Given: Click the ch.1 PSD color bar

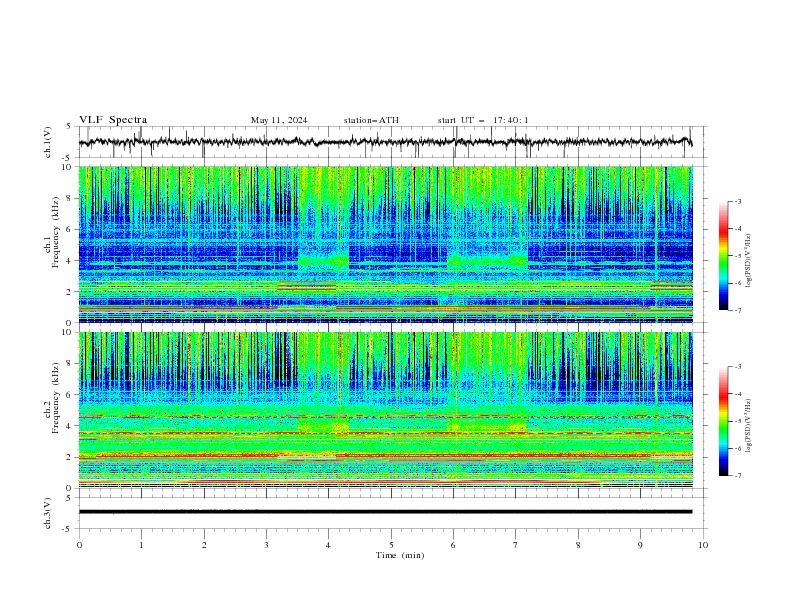Looking at the screenshot, I should tap(723, 256).
